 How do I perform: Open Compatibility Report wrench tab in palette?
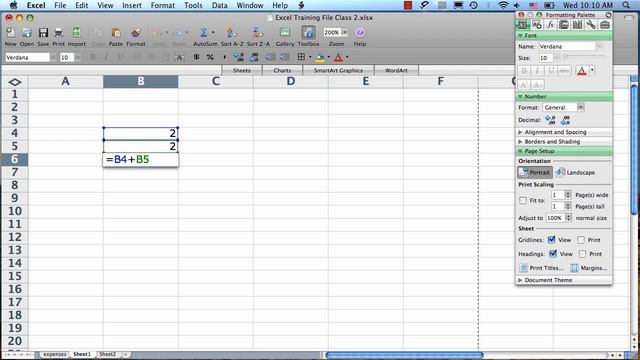point(591,25)
